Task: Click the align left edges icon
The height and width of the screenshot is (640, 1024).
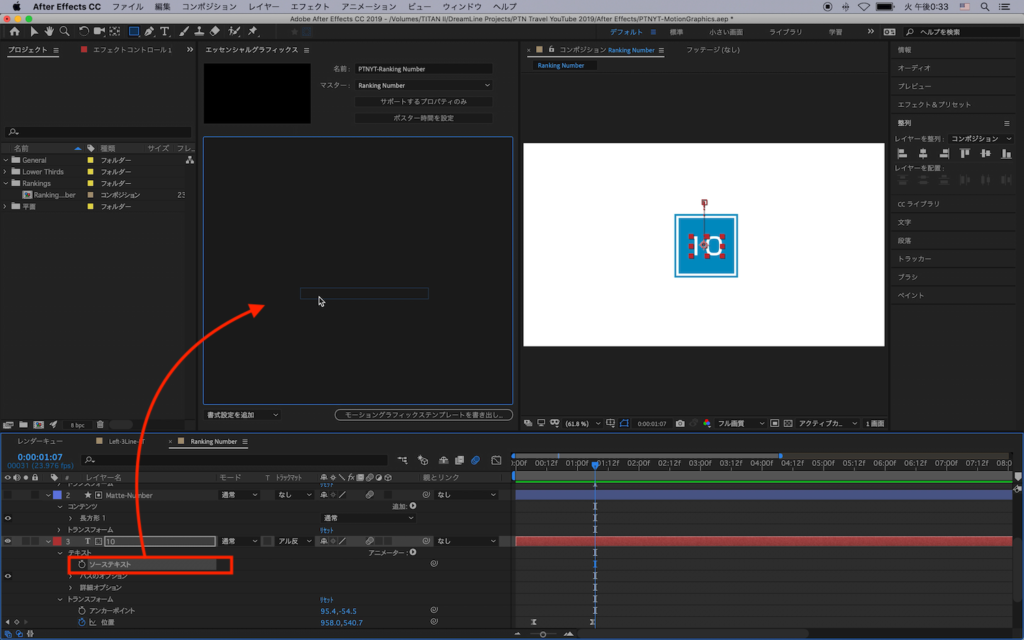Action: tap(902, 154)
